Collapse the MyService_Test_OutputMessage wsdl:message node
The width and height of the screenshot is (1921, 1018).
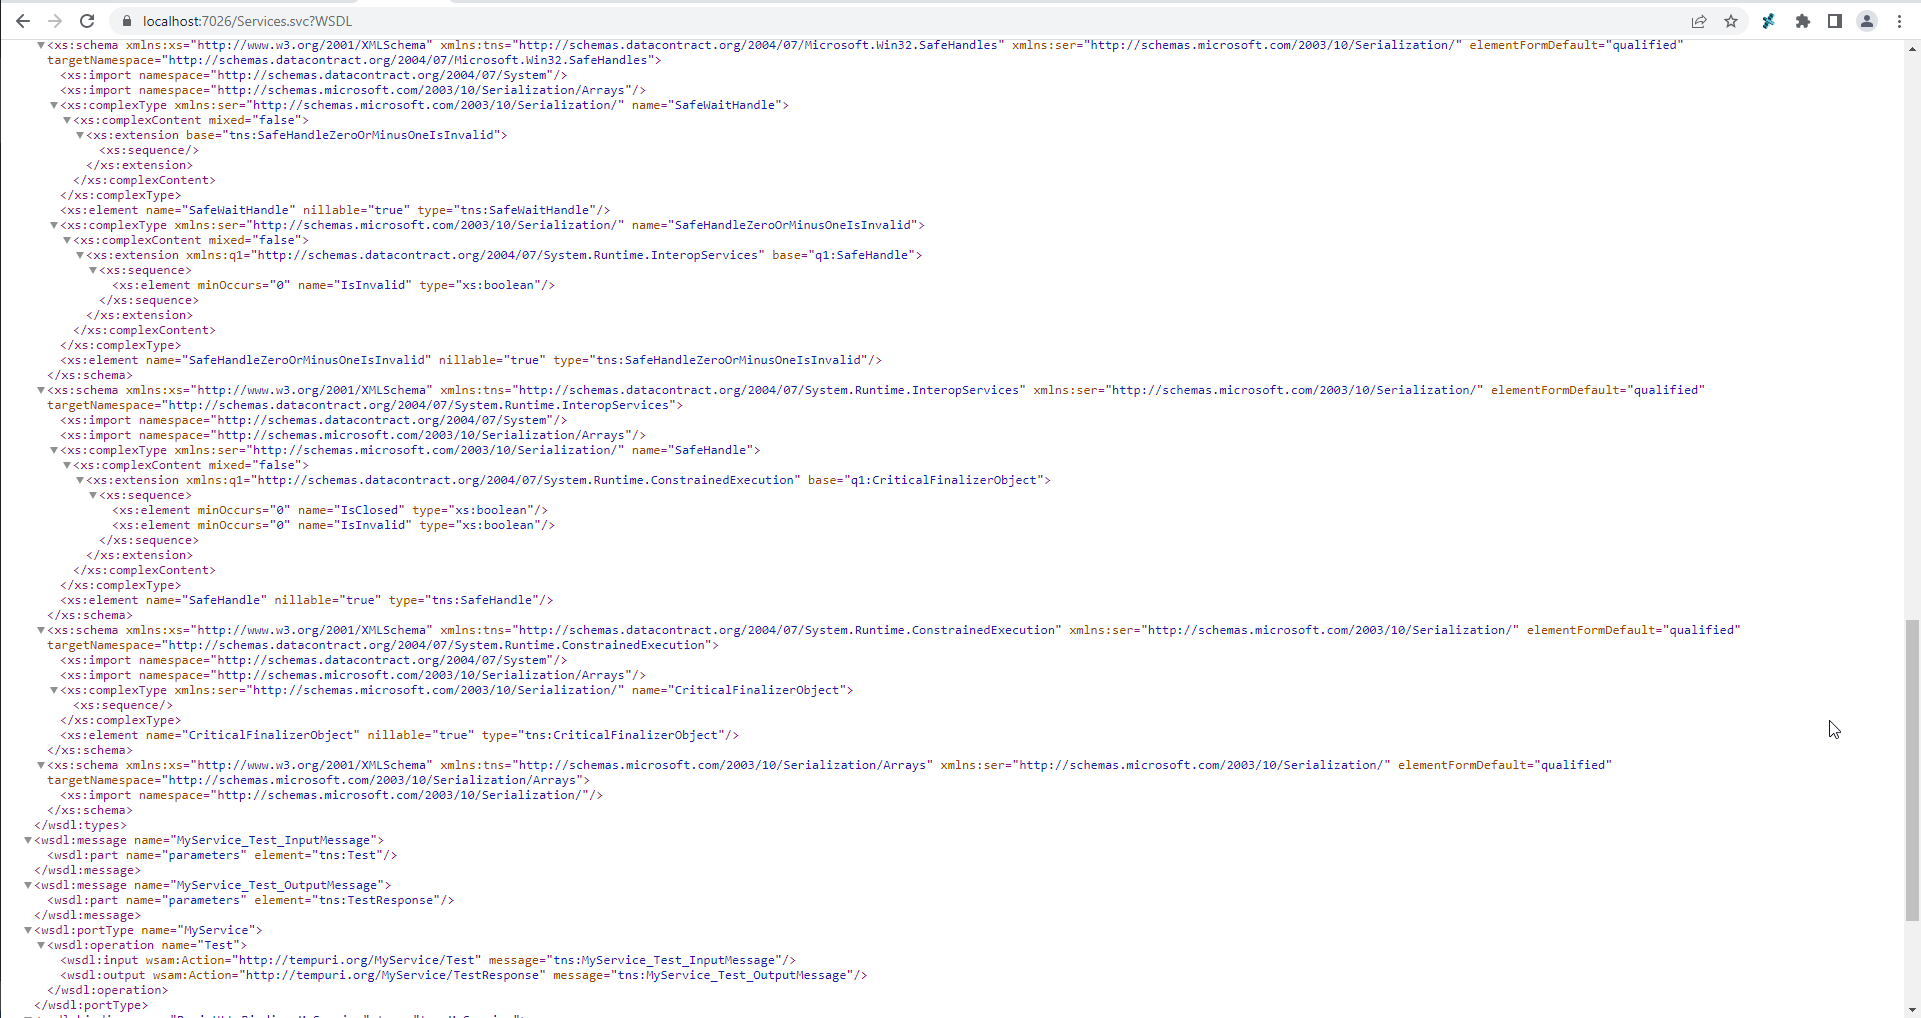click(28, 885)
